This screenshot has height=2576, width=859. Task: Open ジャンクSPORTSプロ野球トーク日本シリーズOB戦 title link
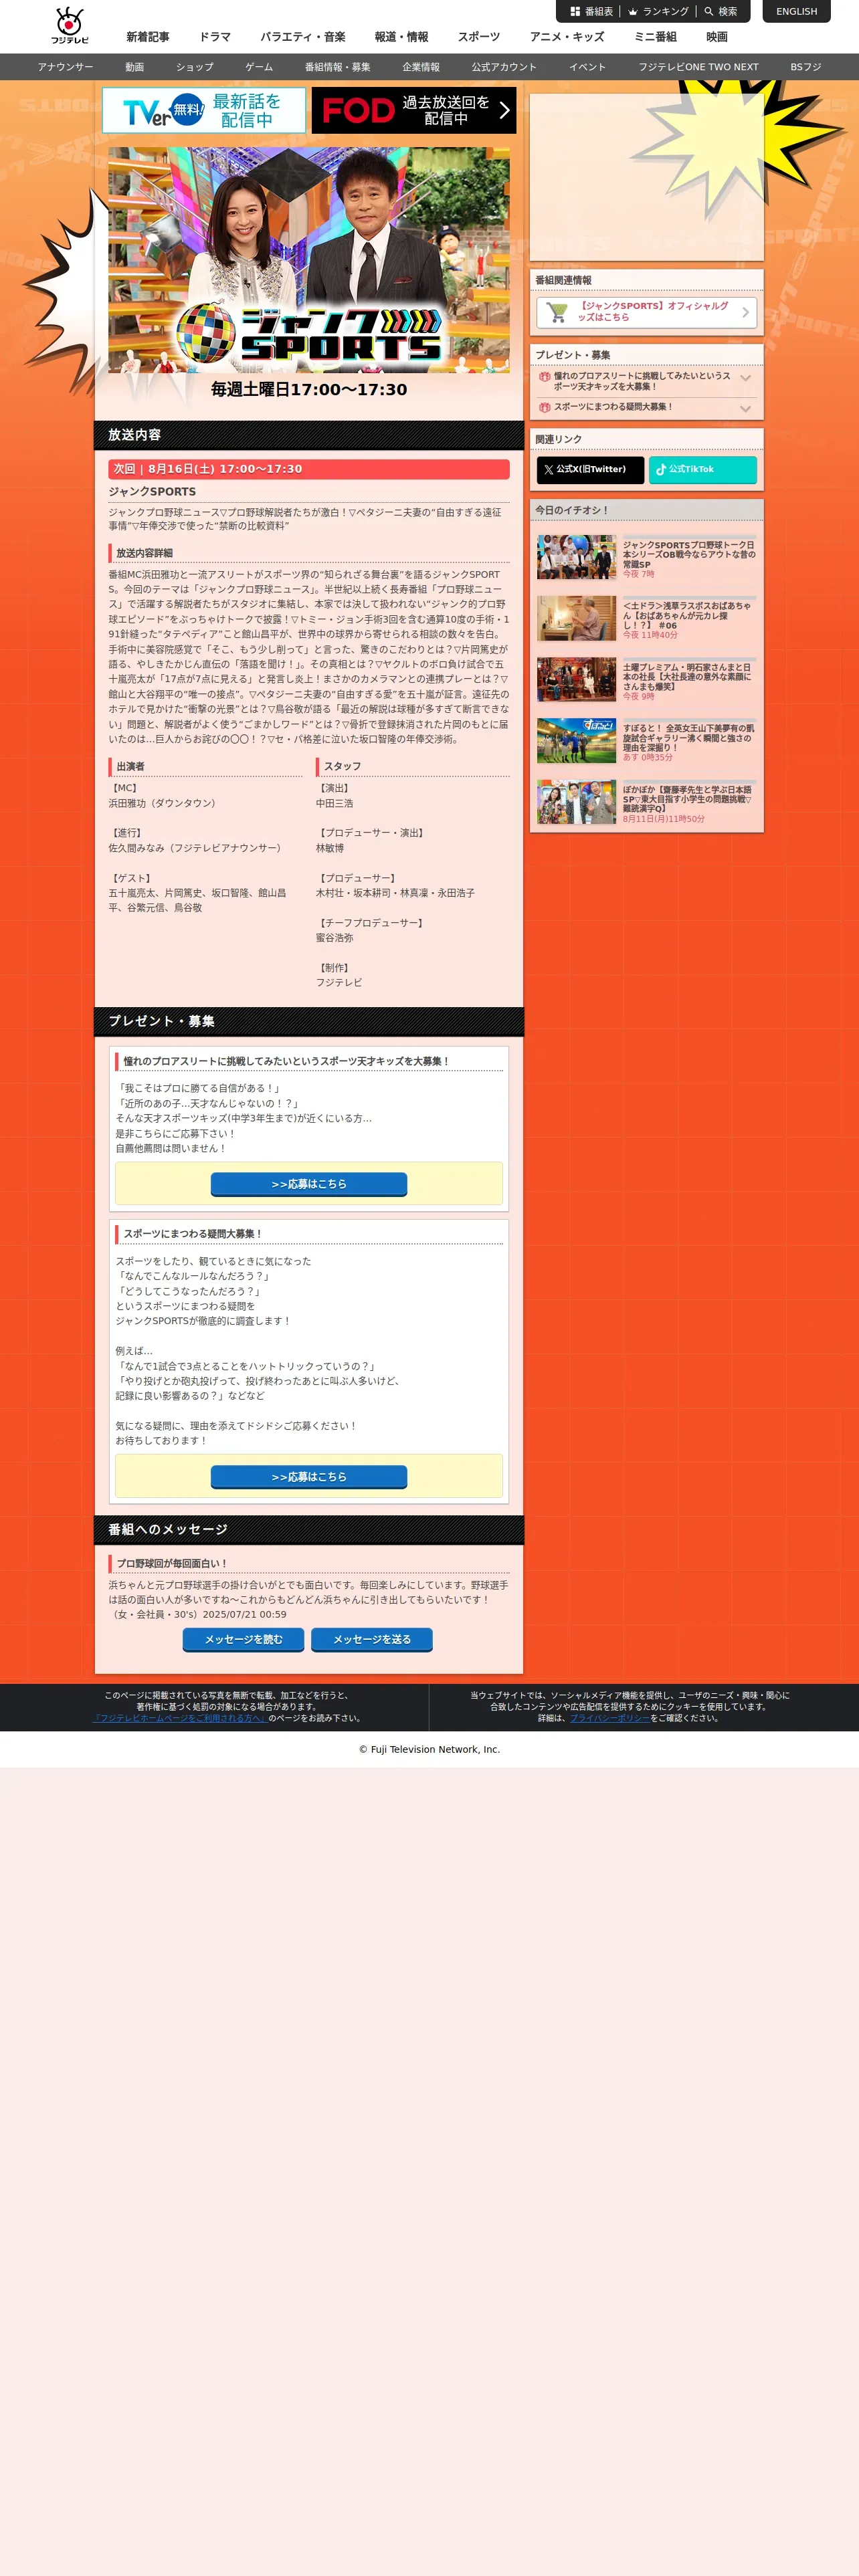click(x=689, y=555)
